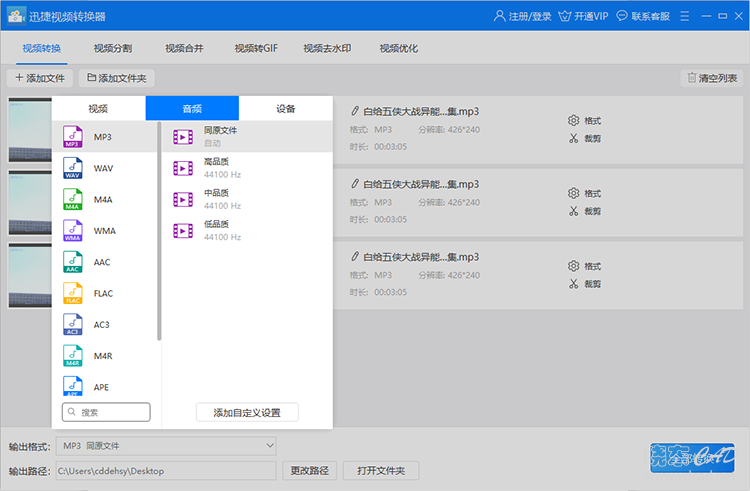Choose the 高品质 44100 Hz preset
This screenshot has height=491, width=750.
[247, 168]
